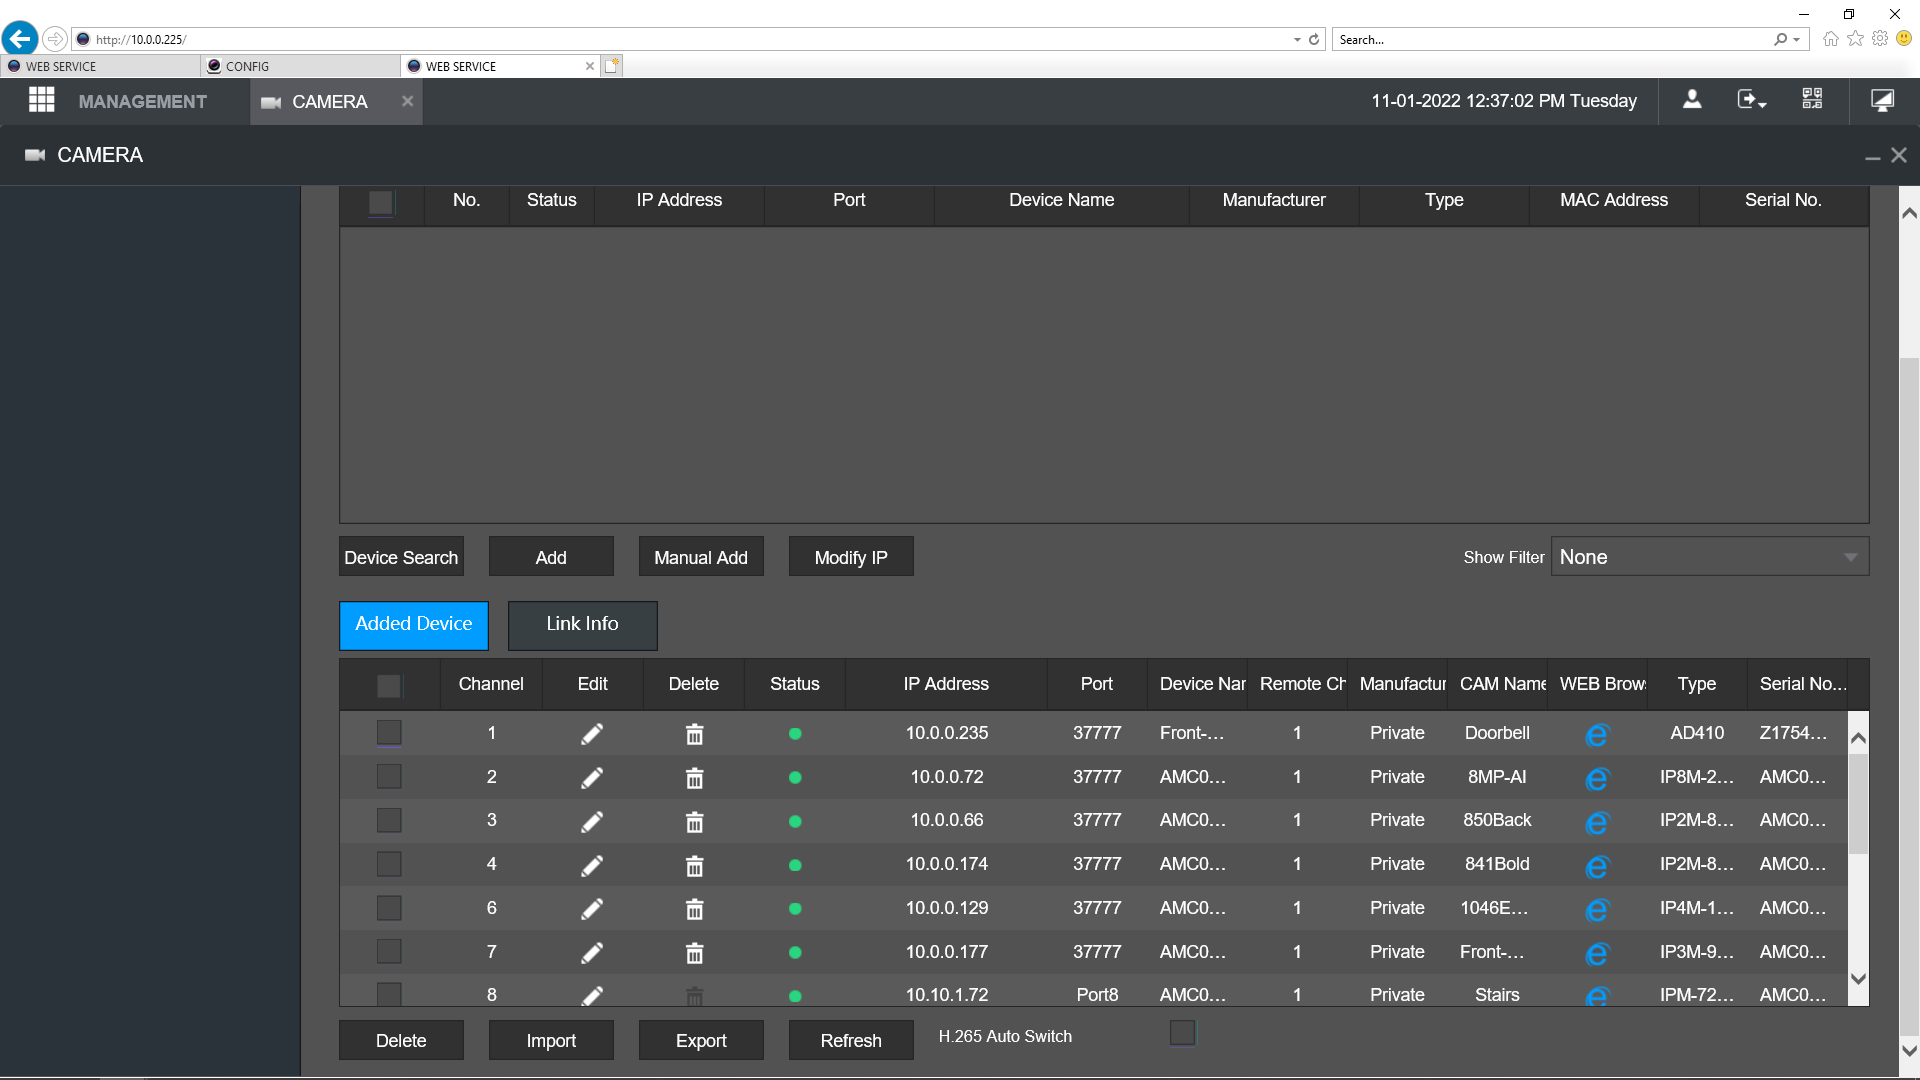Click page scrollbar down arrow
The height and width of the screenshot is (1080, 1920).
pos(1909,1050)
